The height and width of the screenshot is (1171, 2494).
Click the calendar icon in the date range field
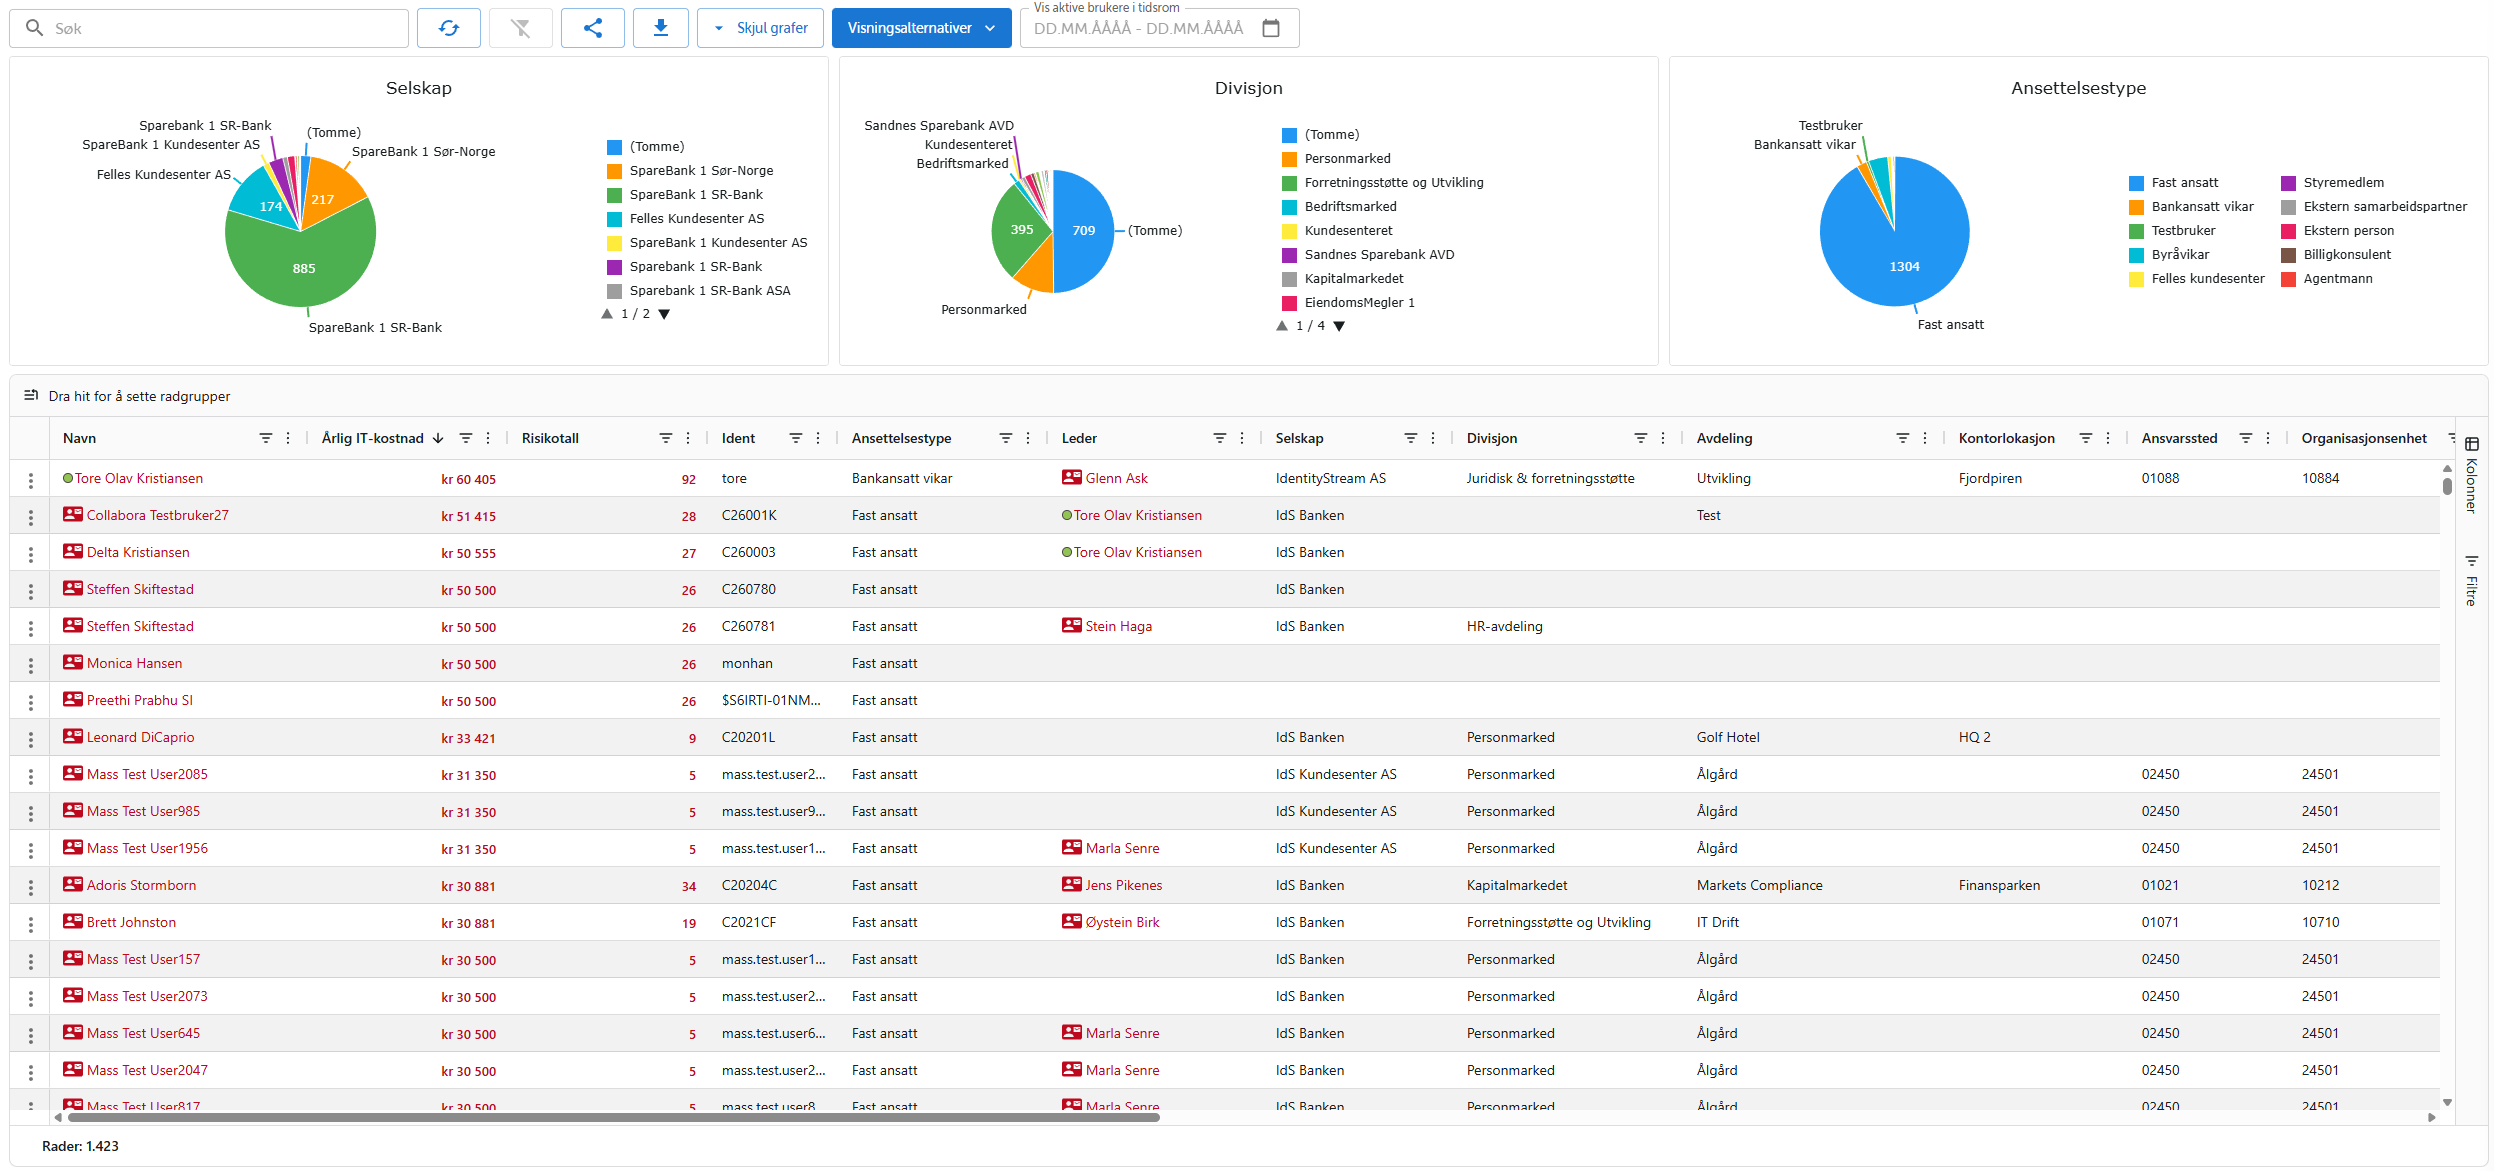click(x=1270, y=28)
